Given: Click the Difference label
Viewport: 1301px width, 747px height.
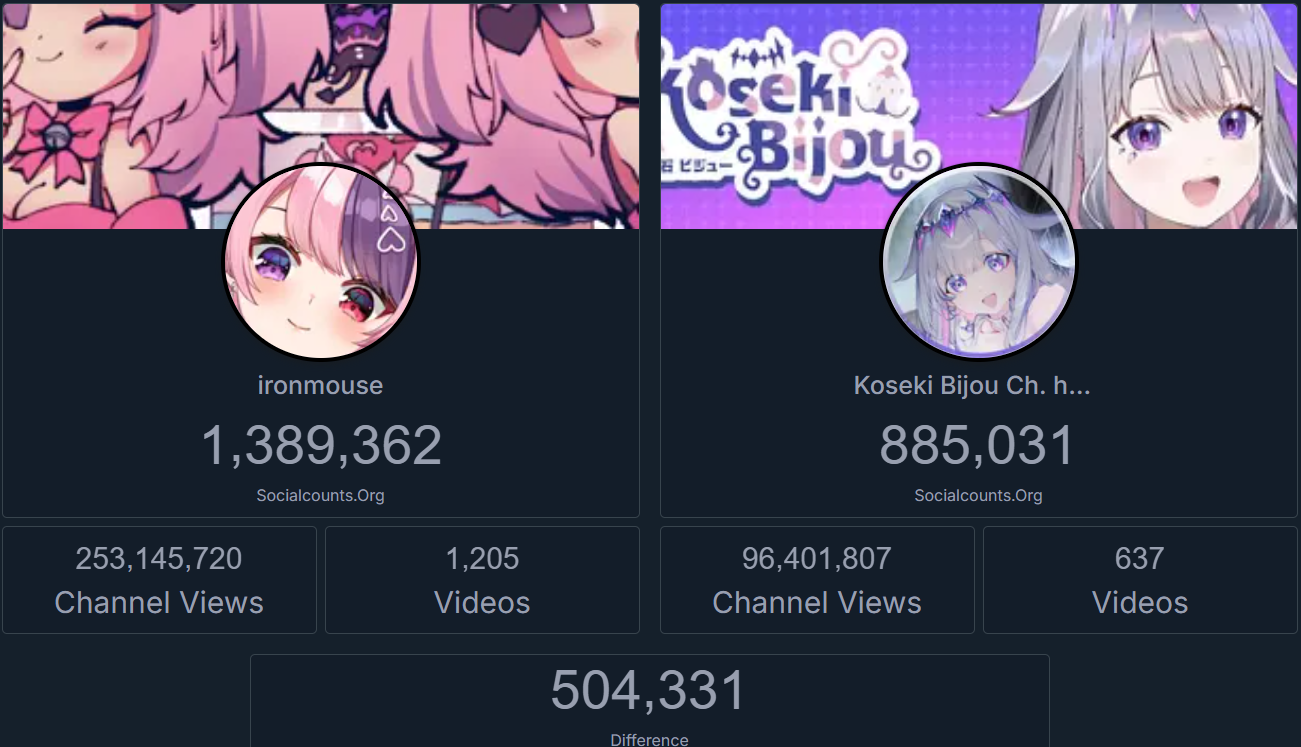Looking at the screenshot, I should click(649, 740).
